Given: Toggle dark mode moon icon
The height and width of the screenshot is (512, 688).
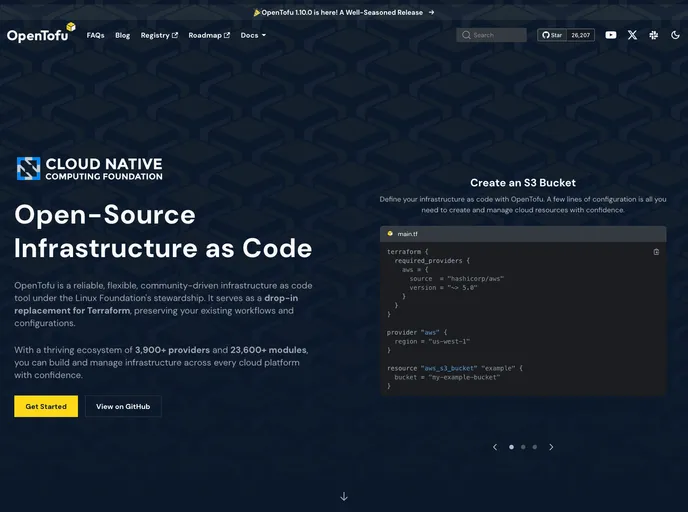Looking at the screenshot, I should (x=675, y=35).
